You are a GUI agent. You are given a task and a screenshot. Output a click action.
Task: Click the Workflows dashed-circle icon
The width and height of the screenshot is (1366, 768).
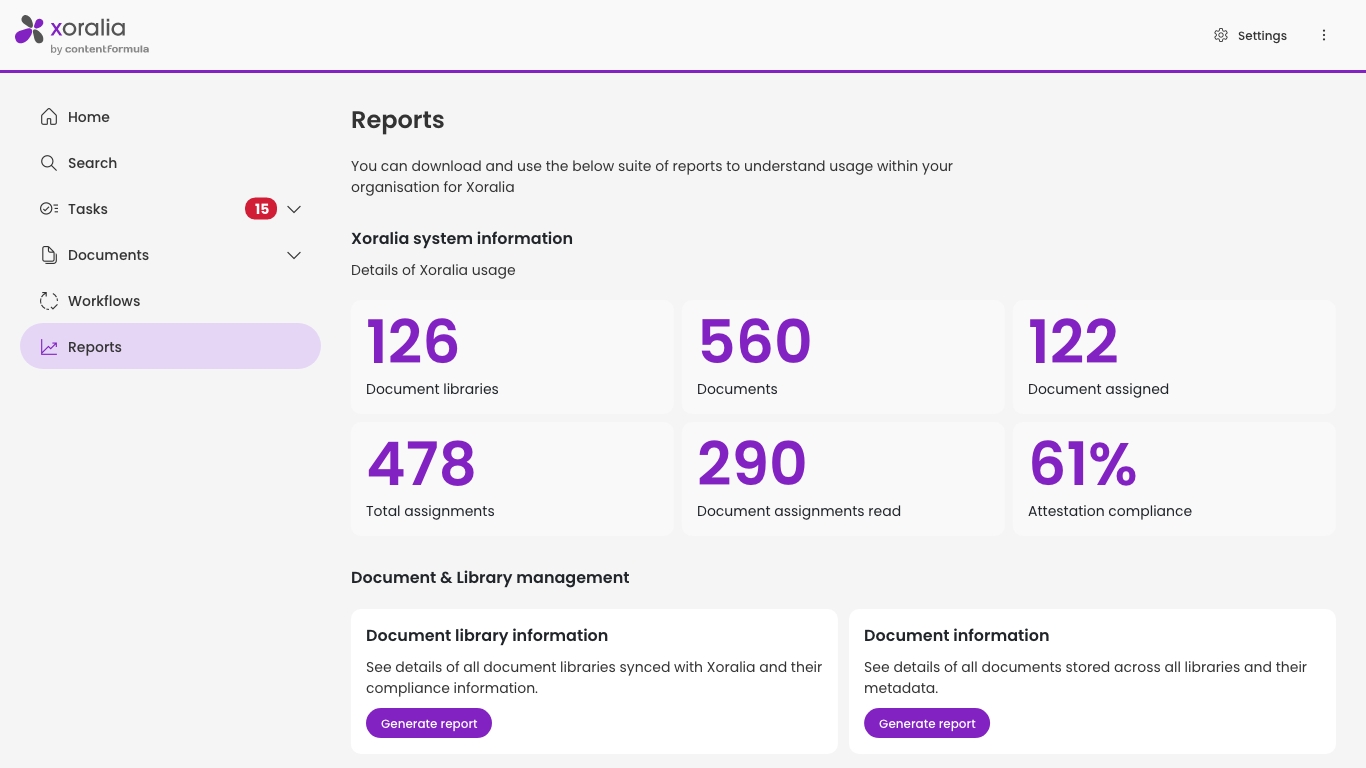[x=48, y=301]
